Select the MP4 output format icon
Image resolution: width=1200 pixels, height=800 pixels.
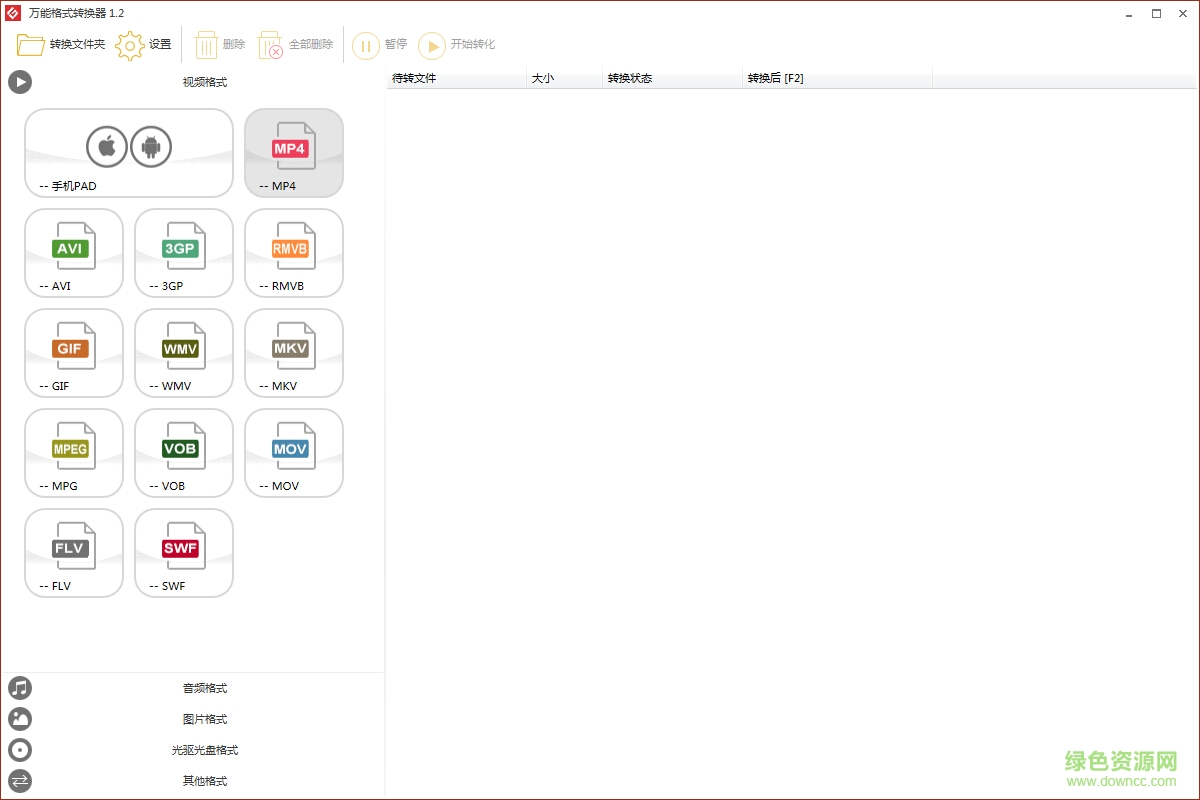tap(293, 153)
